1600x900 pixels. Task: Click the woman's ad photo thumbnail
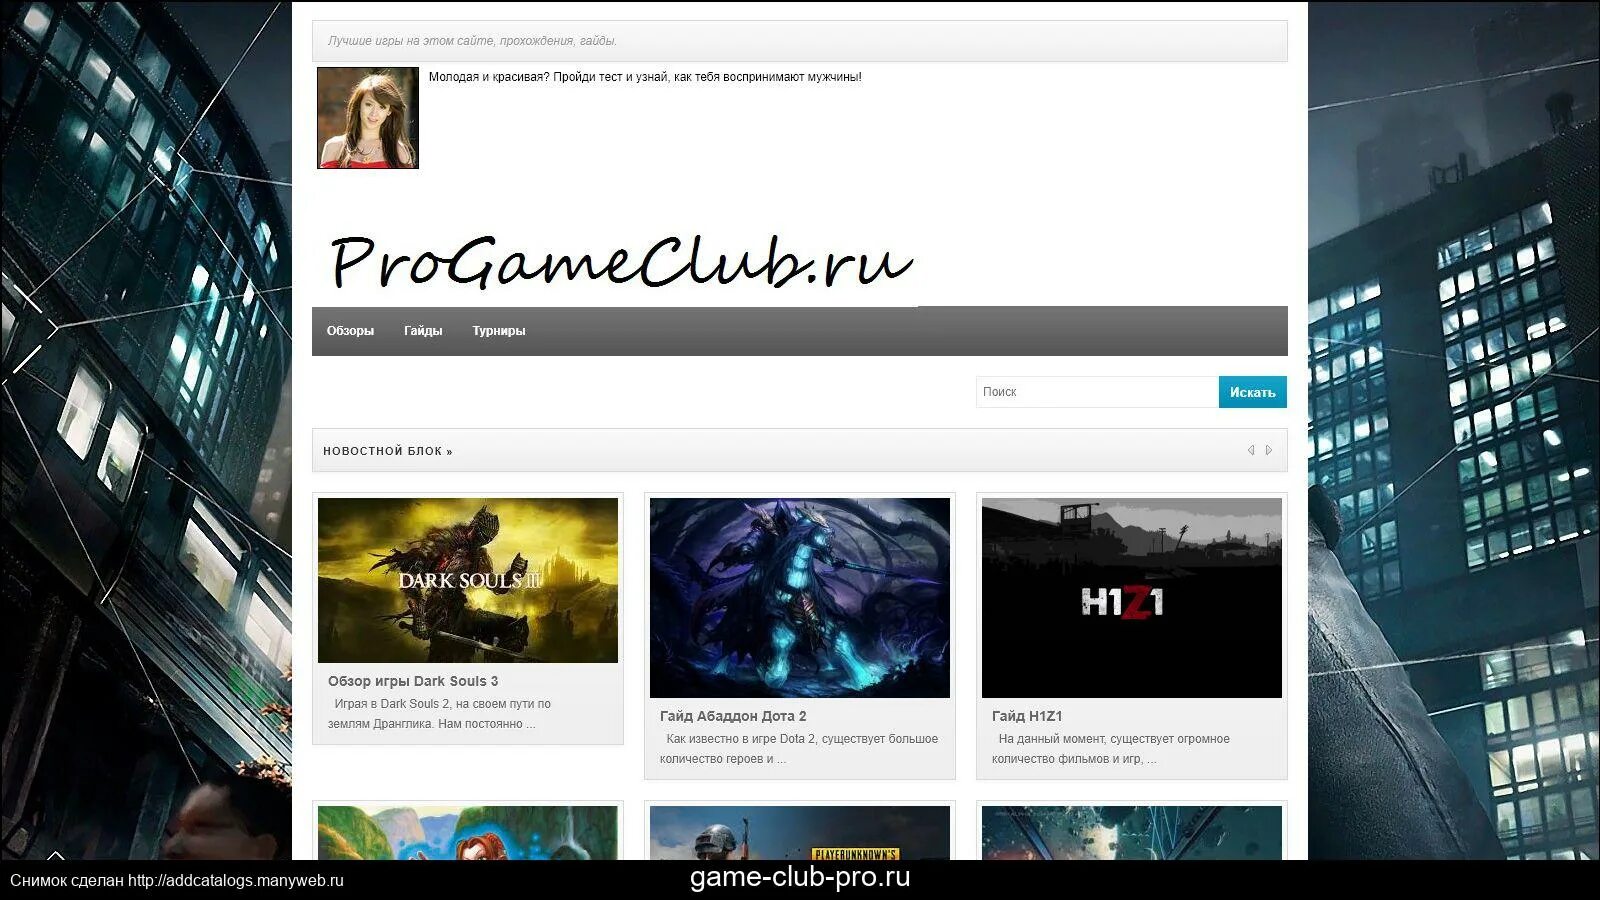tap(368, 118)
